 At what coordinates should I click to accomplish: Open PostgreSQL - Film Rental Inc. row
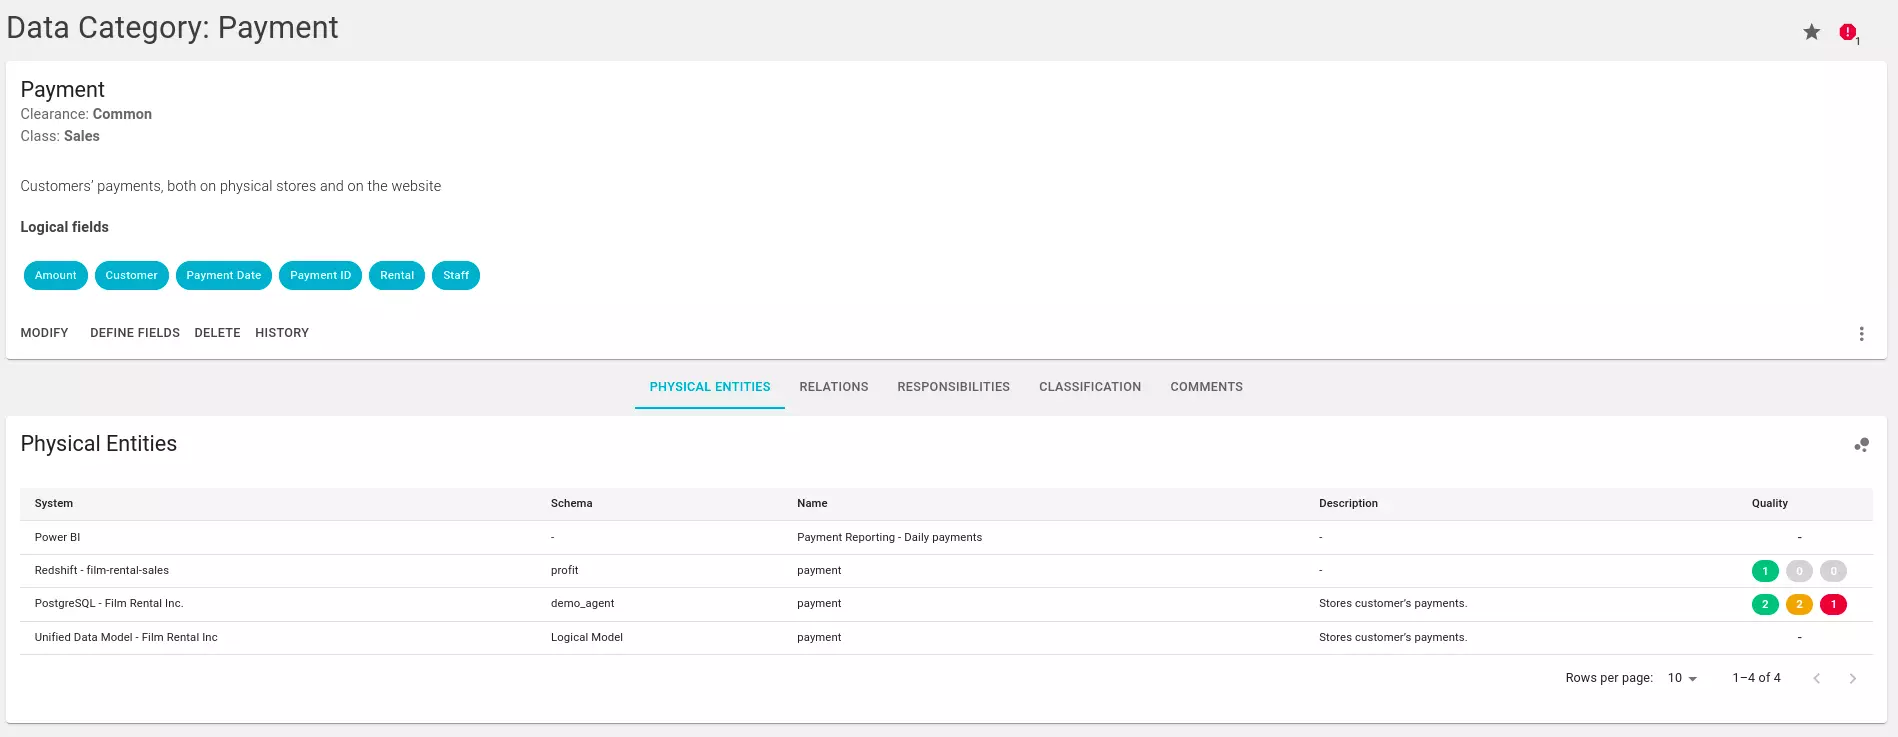[x=946, y=604]
